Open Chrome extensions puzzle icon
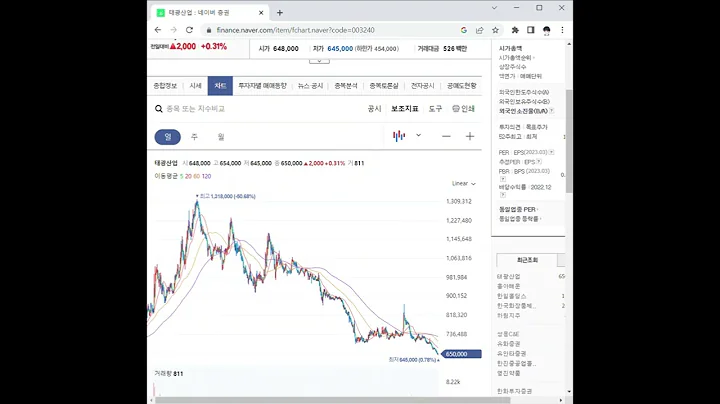 point(515,30)
